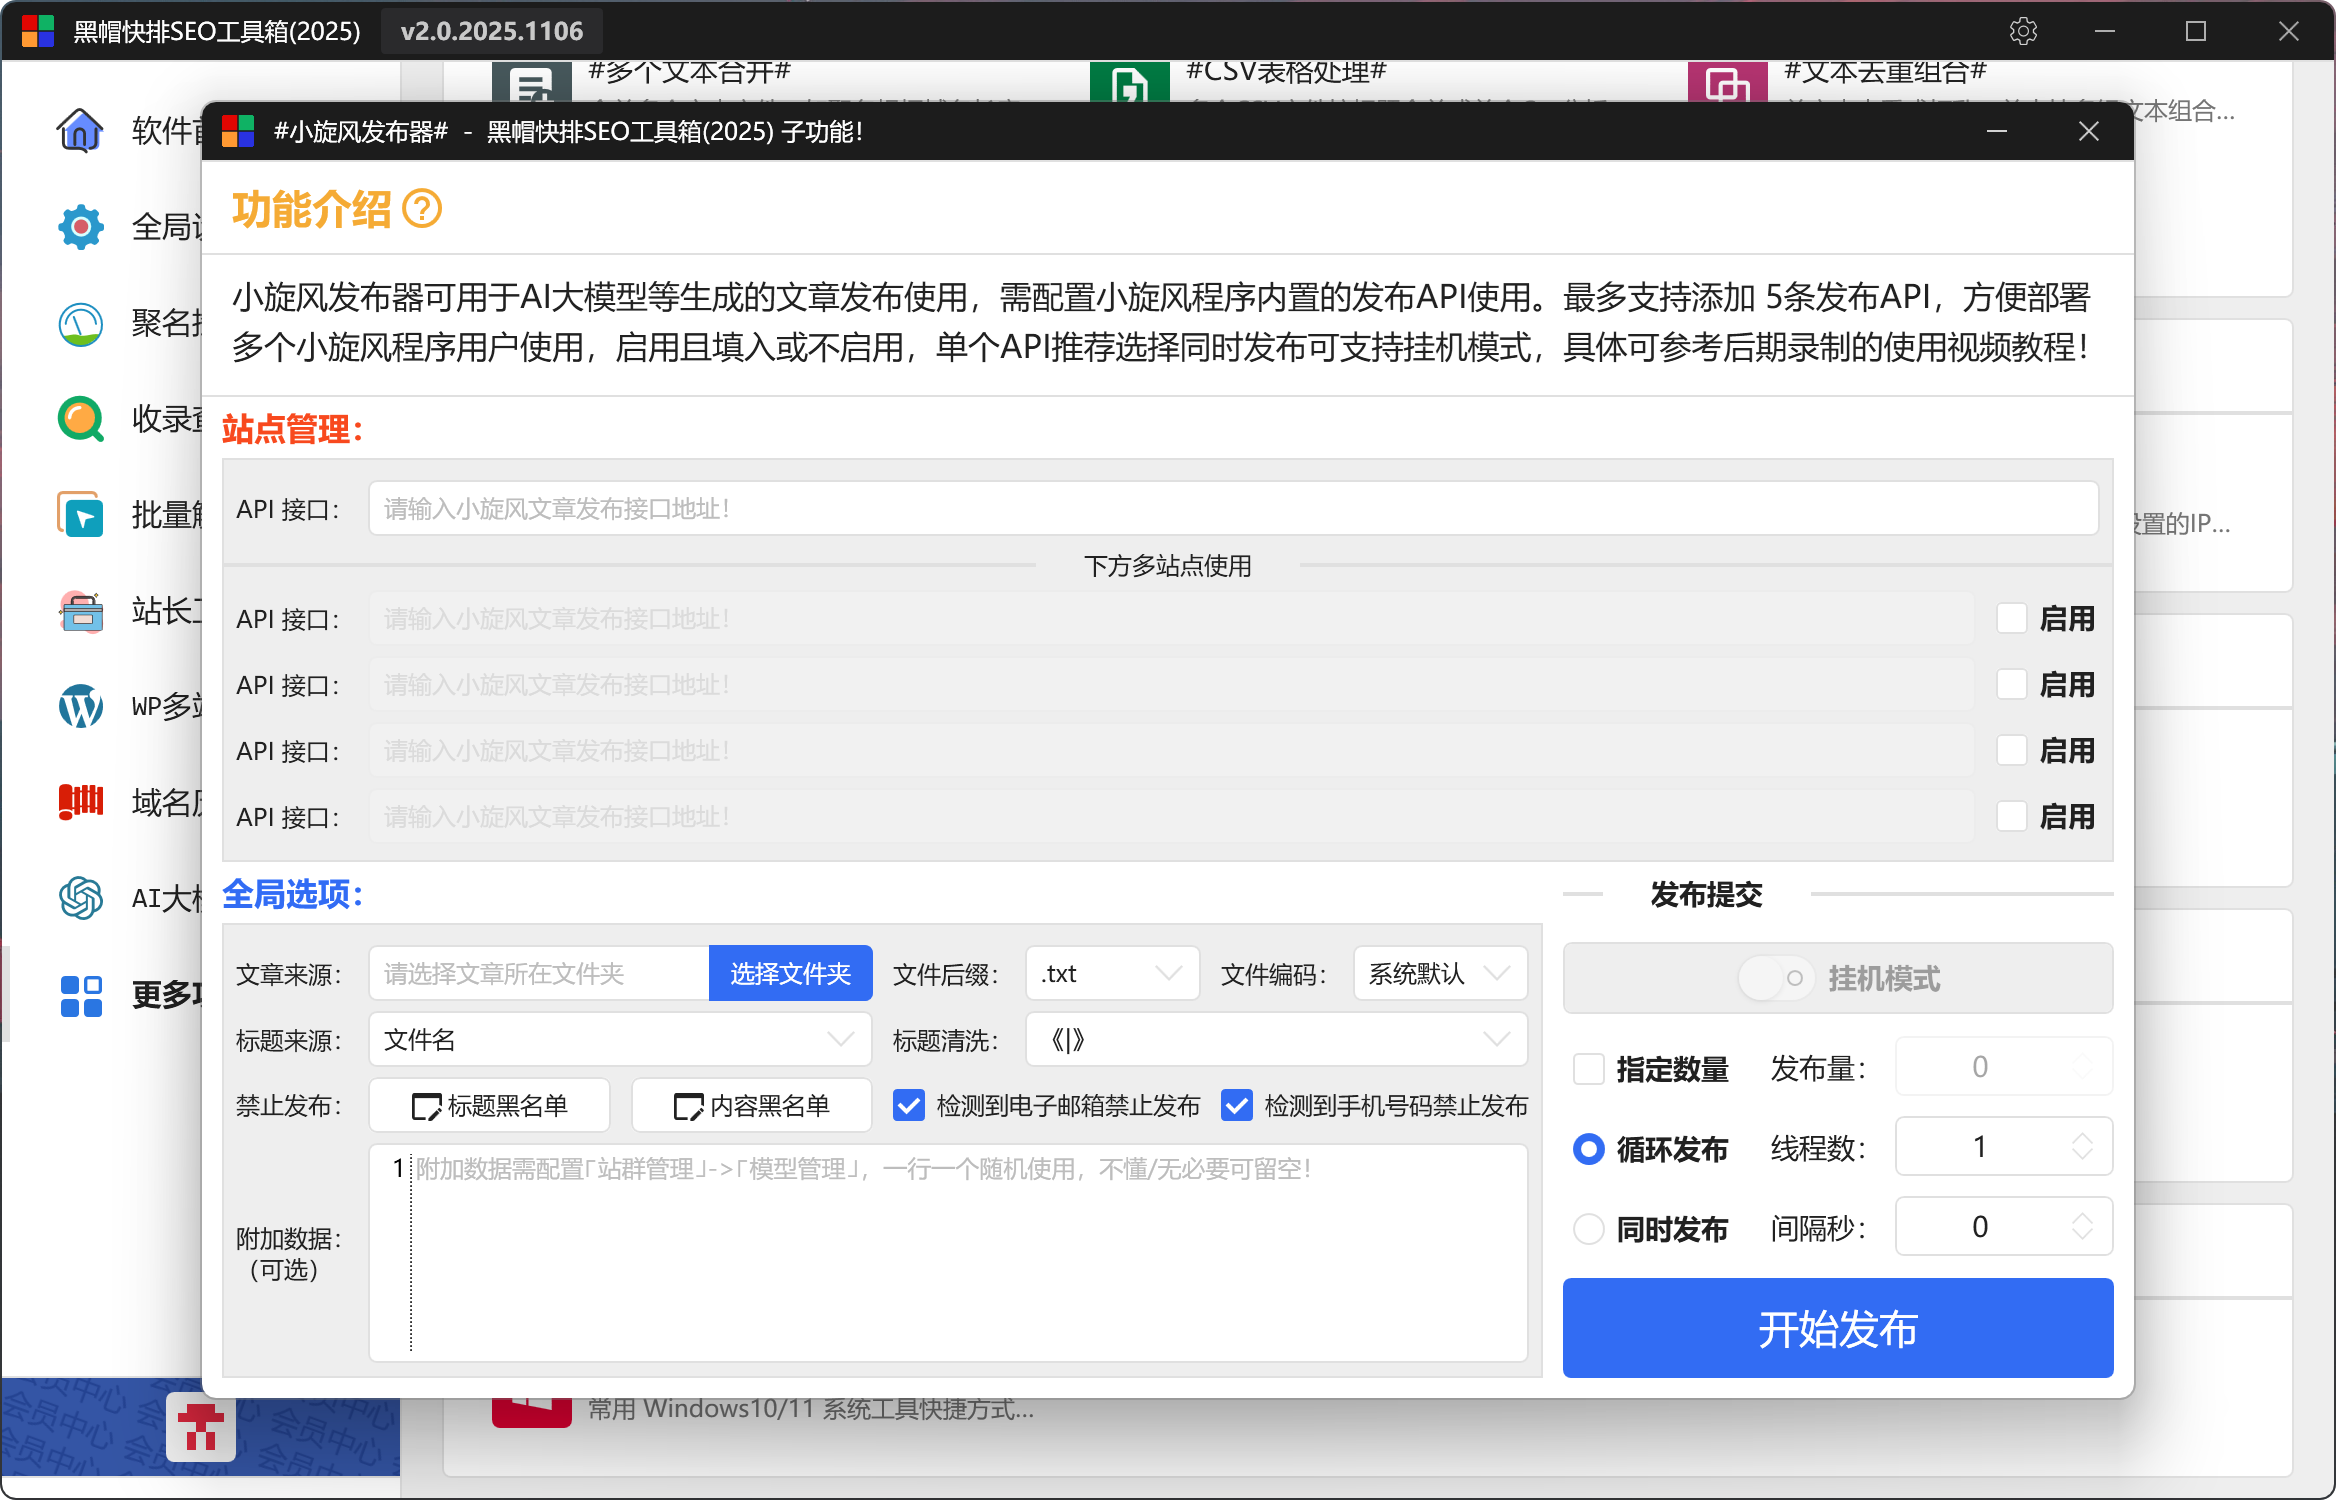Image resolution: width=2336 pixels, height=1500 pixels.
Task: Click the 选择文件夹 button
Action: (x=790, y=973)
